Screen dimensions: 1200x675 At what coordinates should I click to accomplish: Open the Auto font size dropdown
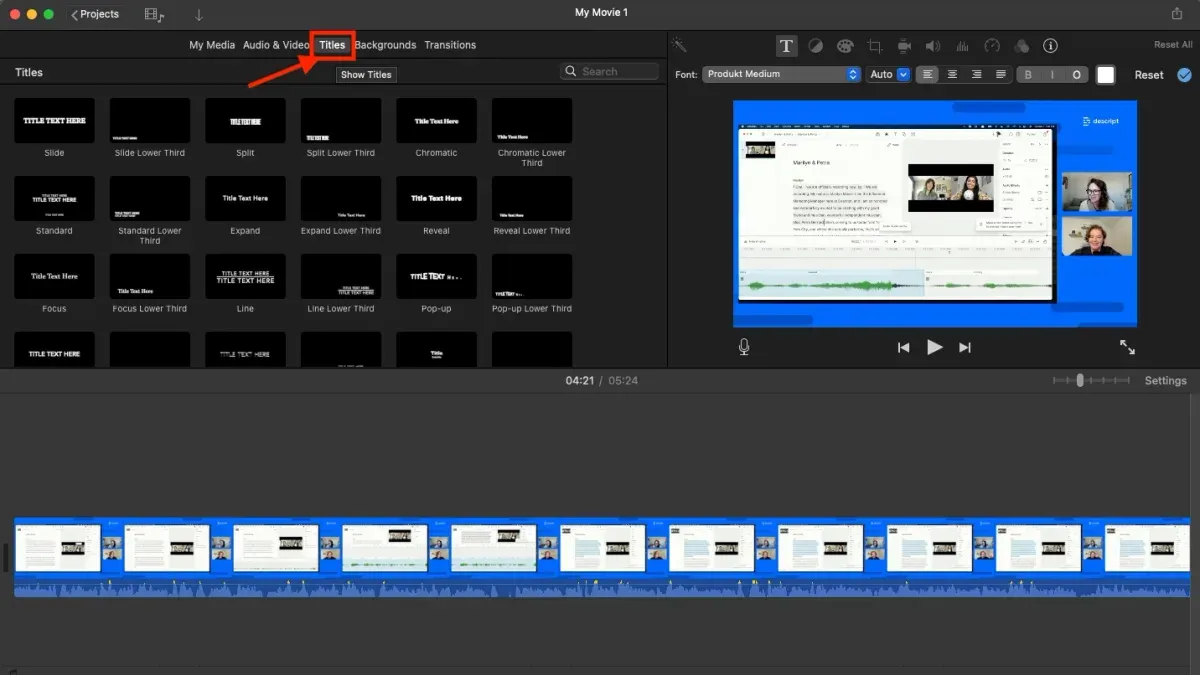click(888, 74)
